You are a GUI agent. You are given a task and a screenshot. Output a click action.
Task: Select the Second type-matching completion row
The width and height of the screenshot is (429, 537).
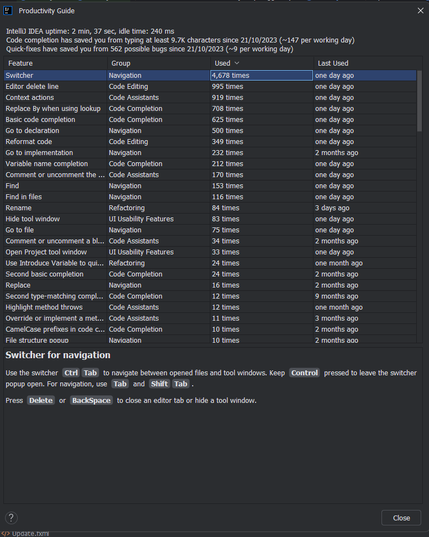pyautogui.click(x=210, y=296)
